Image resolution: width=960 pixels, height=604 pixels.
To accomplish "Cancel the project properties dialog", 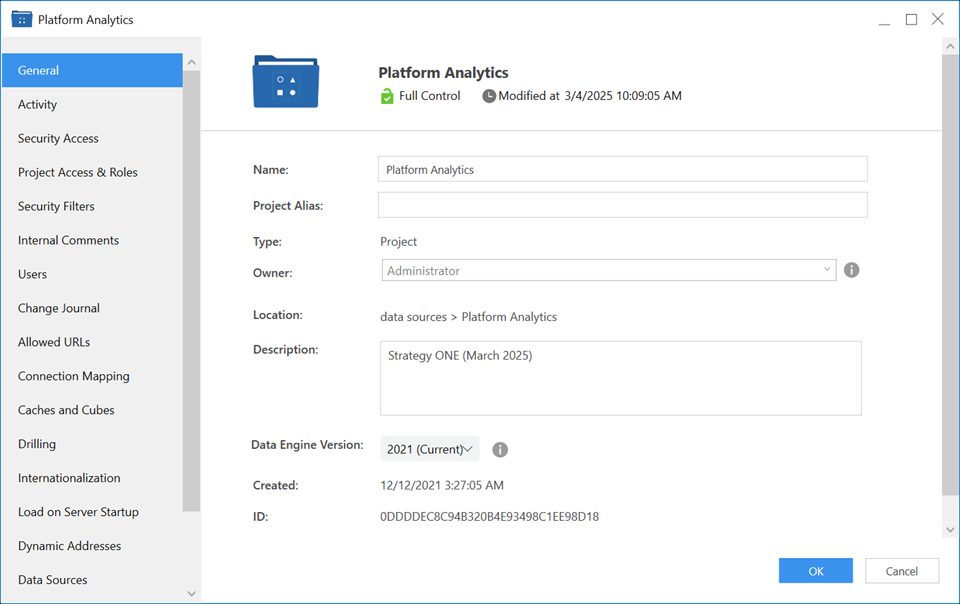I will click(901, 571).
